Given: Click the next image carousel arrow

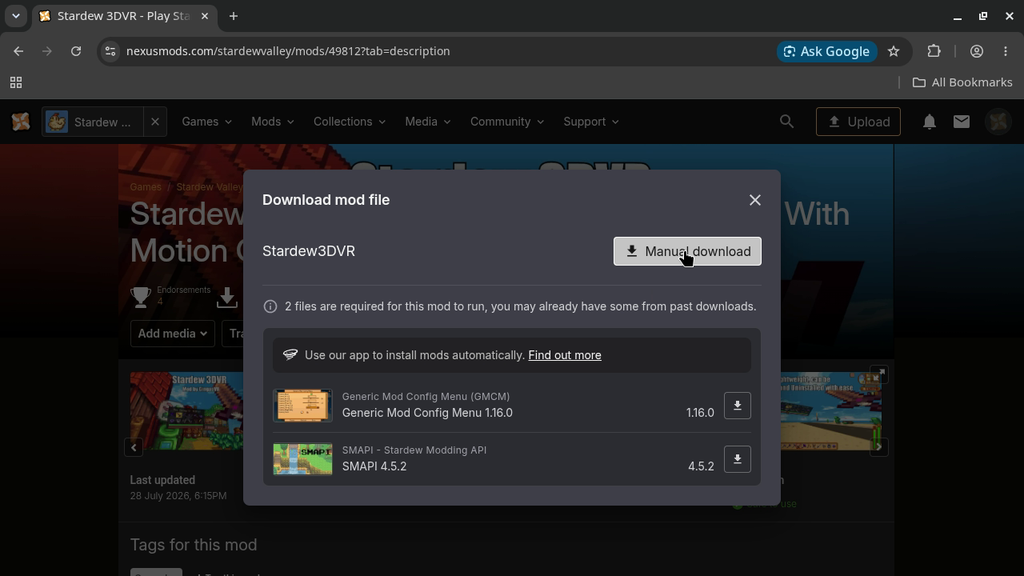Looking at the screenshot, I should click(x=879, y=447).
